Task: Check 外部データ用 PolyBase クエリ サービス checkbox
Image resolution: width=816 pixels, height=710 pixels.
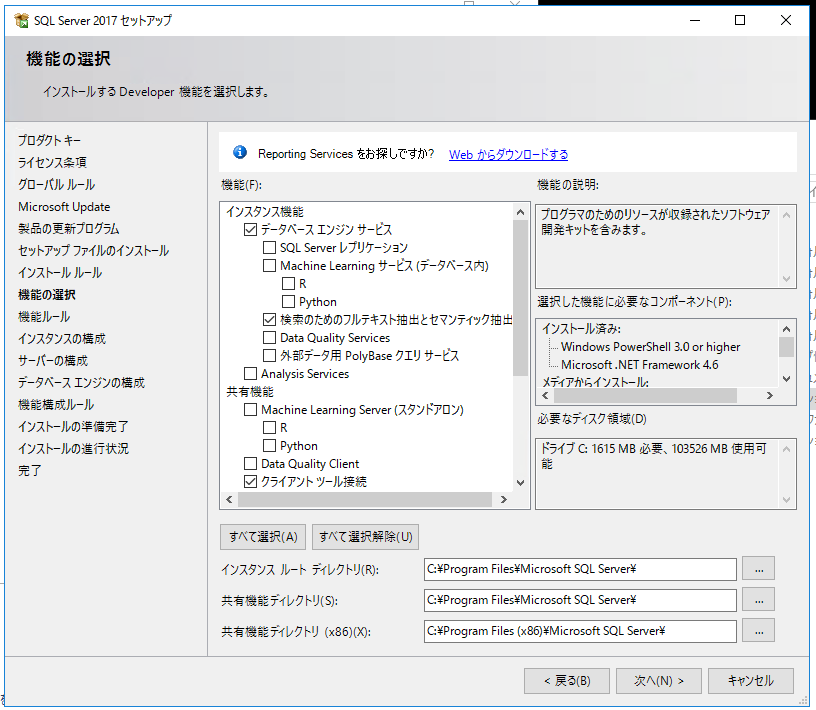Action: tap(269, 356)
